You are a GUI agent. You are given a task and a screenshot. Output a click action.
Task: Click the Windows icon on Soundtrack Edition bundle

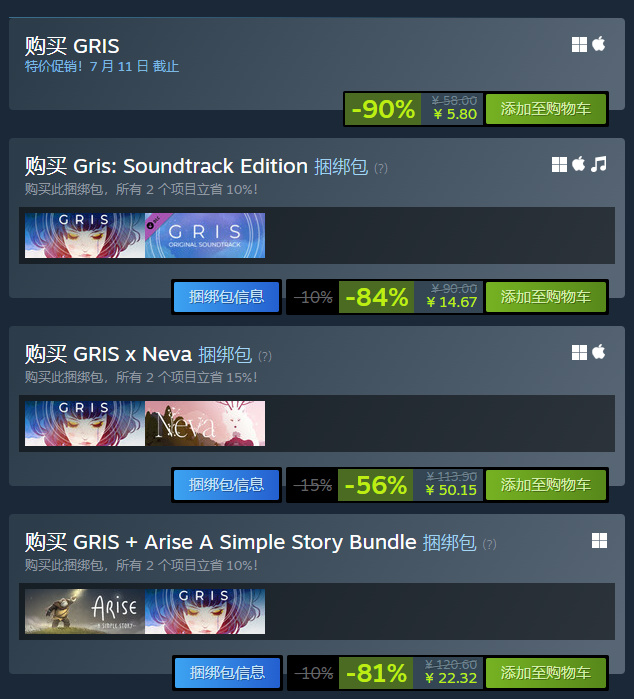(x=559, y=164)
